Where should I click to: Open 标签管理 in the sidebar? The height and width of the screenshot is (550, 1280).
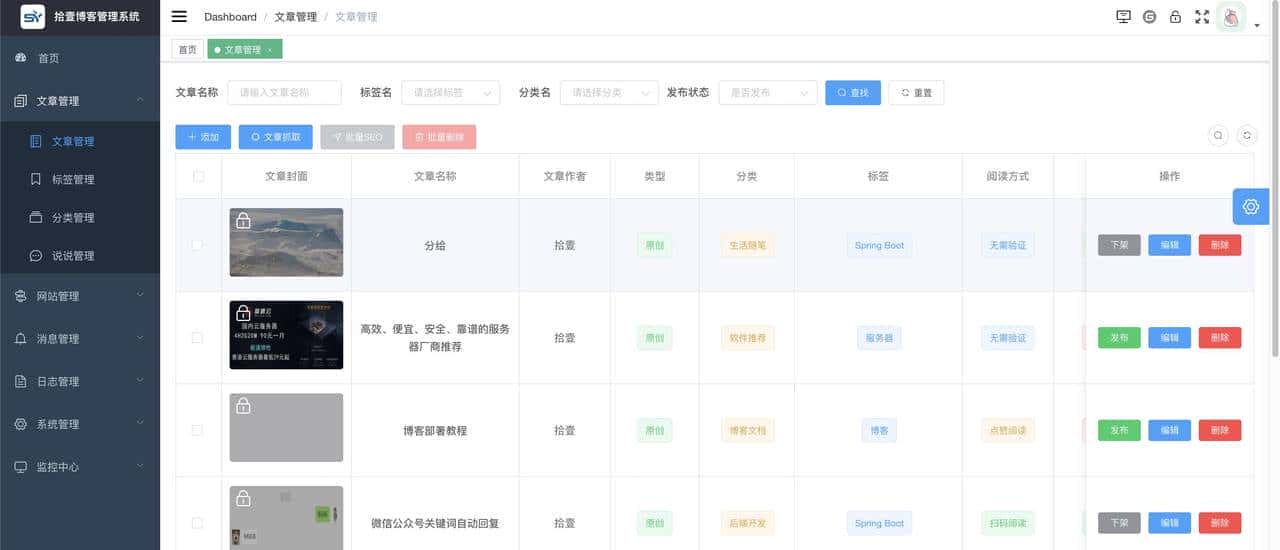pos(80,179)
